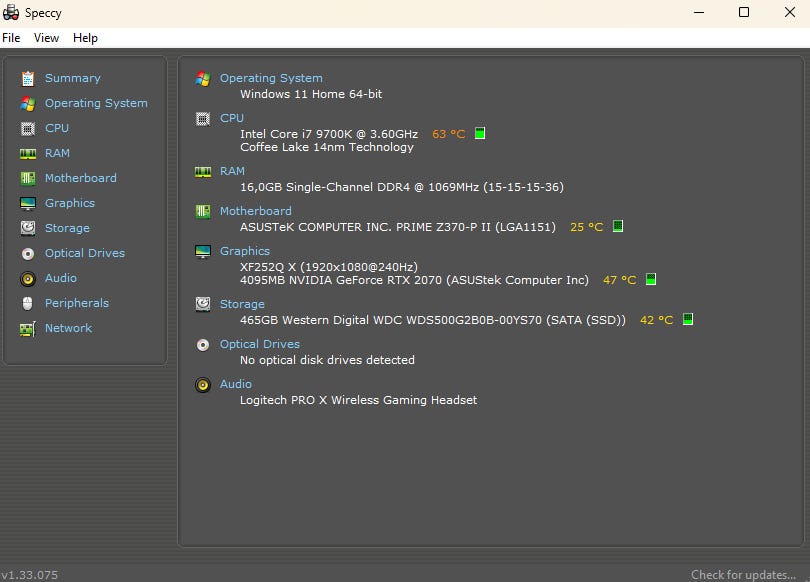
Task: Click Logitech PRO X Wireless Gaming Headset text
Action: [x=359, y=400]
